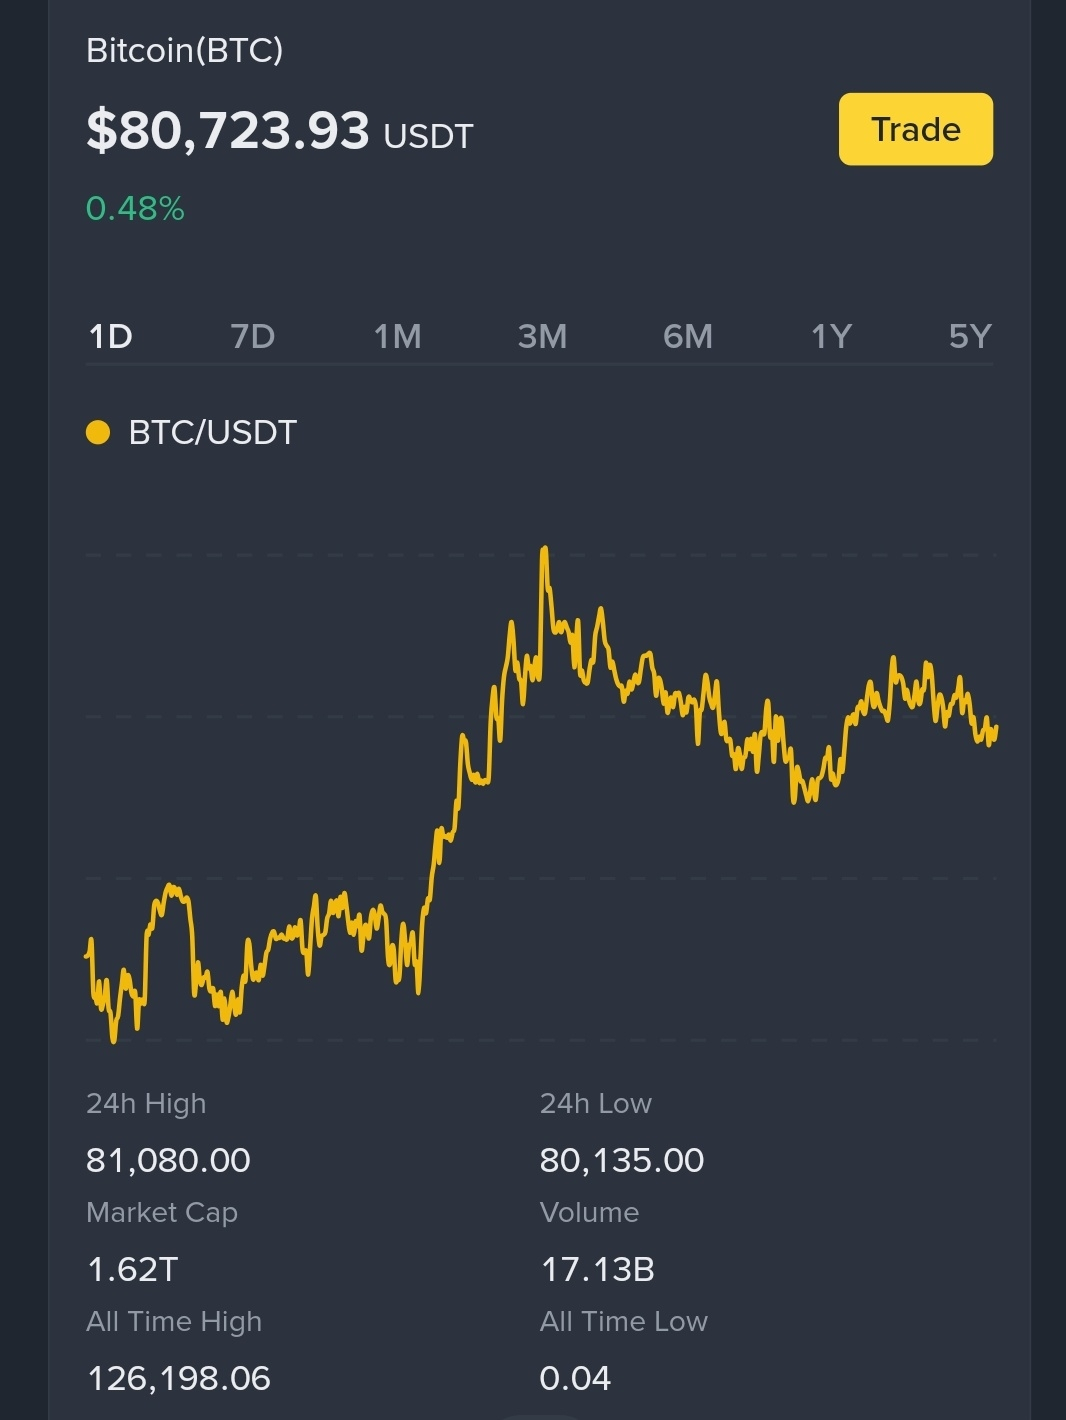Switch to the 7D chart range
1066x1420 pixels.
click(x=252, y=337)
